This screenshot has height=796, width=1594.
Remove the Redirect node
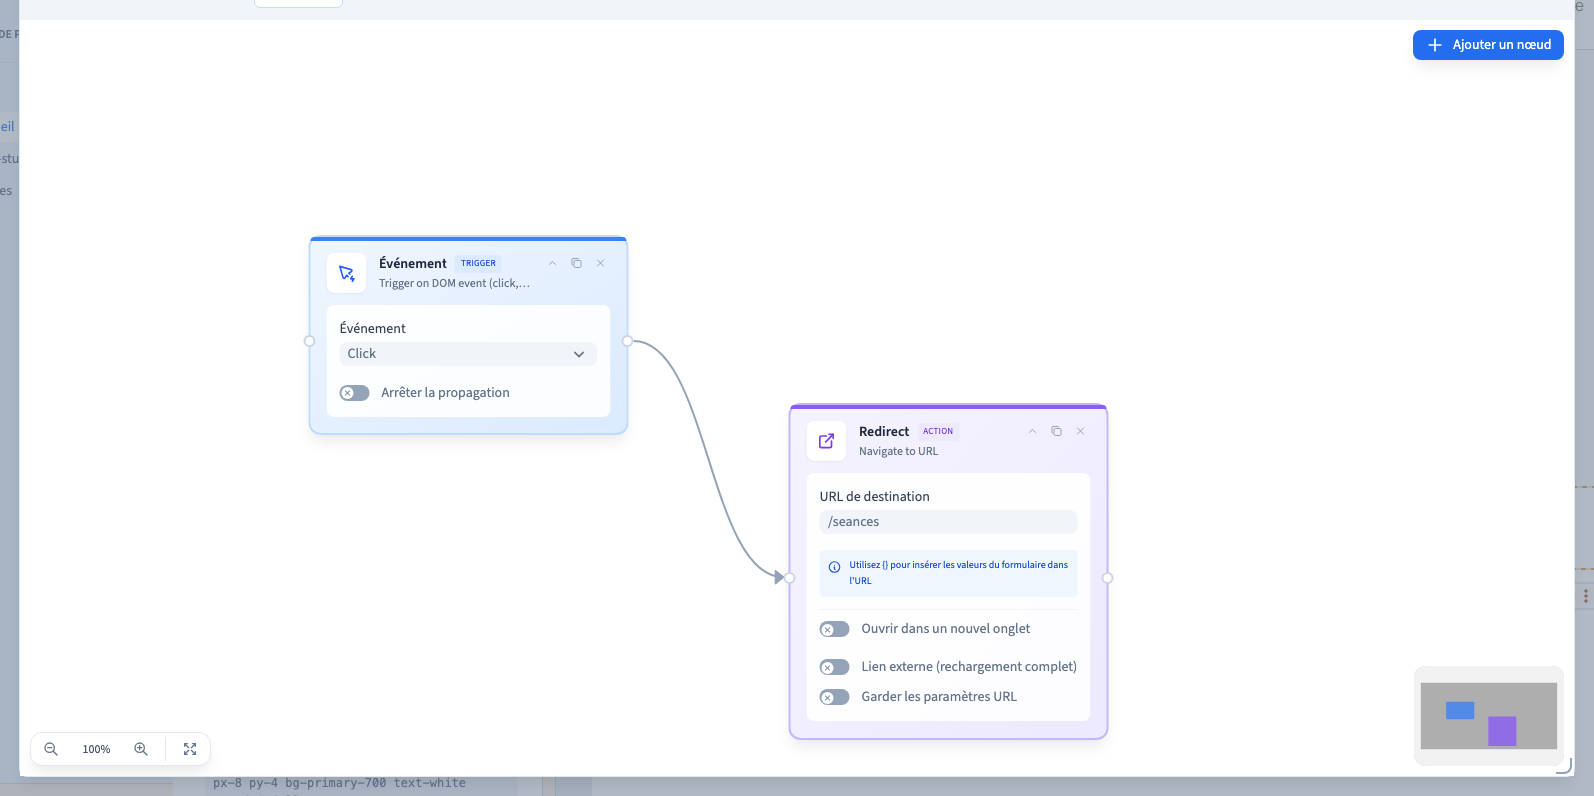pyautogui.click(x=1080, y=431)
